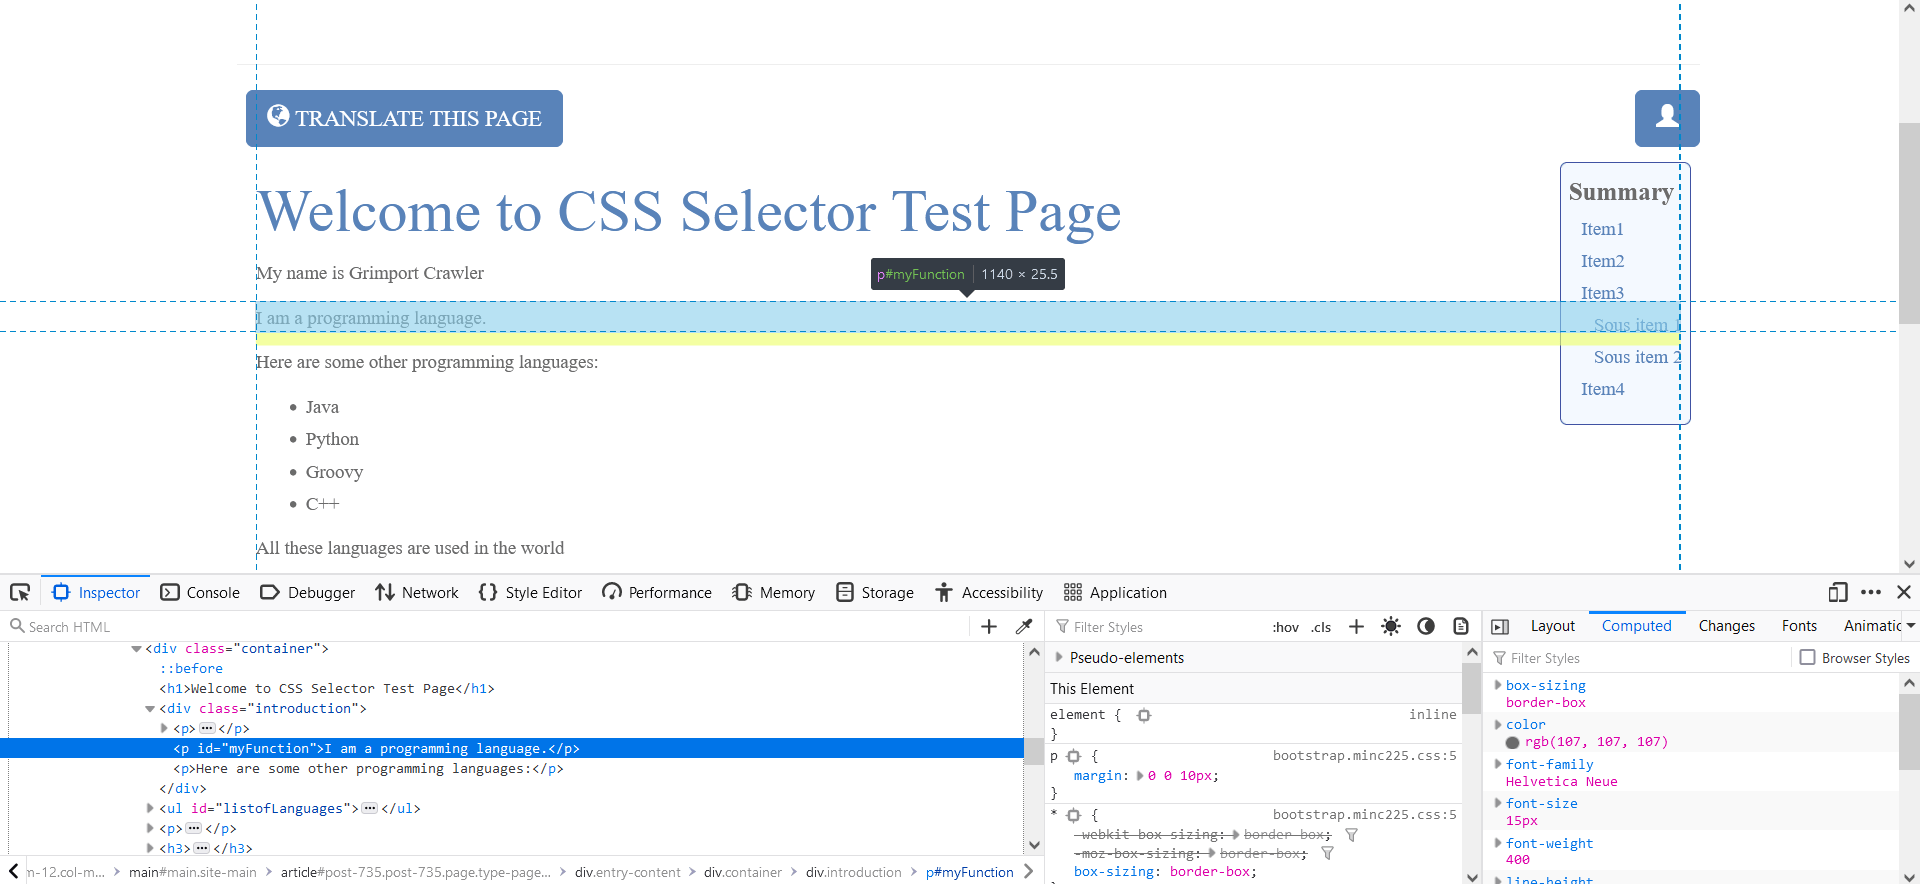Expand the ul listofLanguages node
The height and width of the screenshot is (884, 1920).
tap(150, 808)
